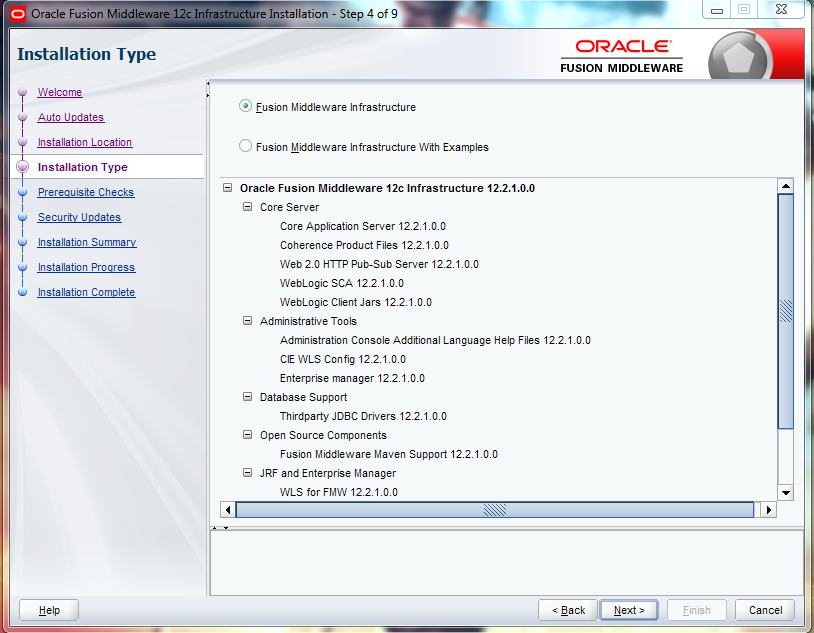The height and width of the screenshot is (633, 814).
Task: Go to Installation Summary step
Action: click(x=87, y=242)
